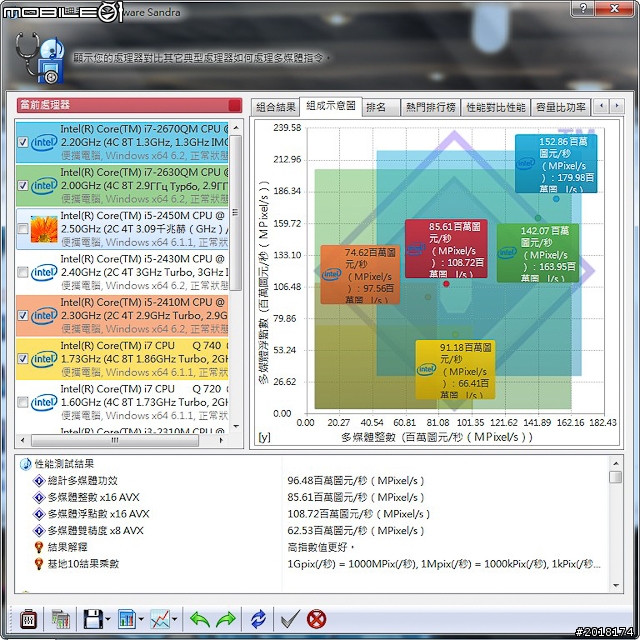Click the 高指數值更好 result text
The width and height of the screenshot is (640, 640).
321,547
